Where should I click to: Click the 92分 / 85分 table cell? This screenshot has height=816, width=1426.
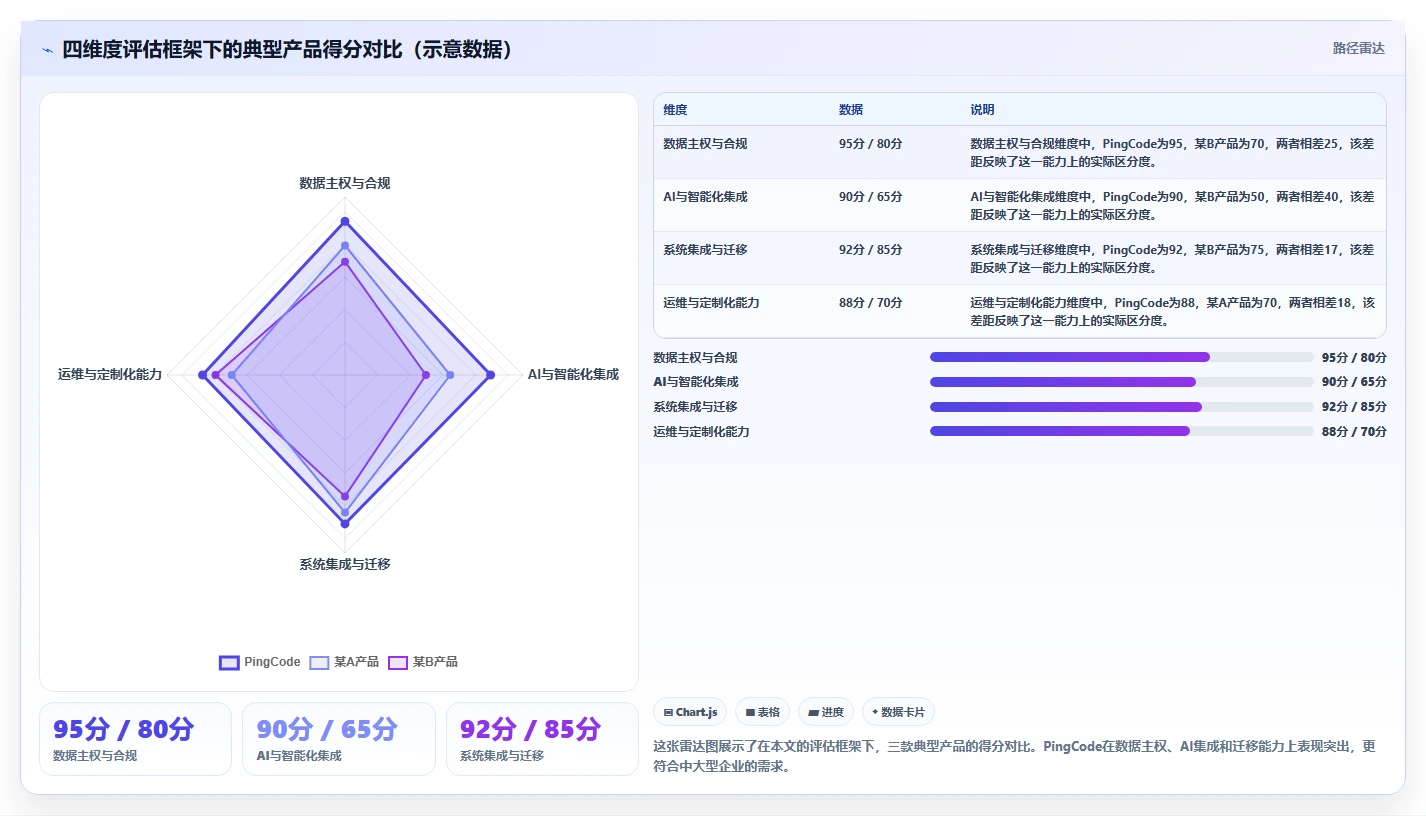click(871, 250)
